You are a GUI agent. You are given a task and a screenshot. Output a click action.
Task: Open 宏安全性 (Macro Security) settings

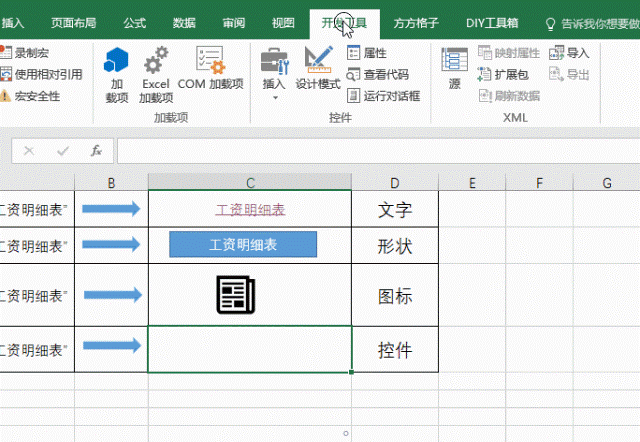tap(31, 96)
